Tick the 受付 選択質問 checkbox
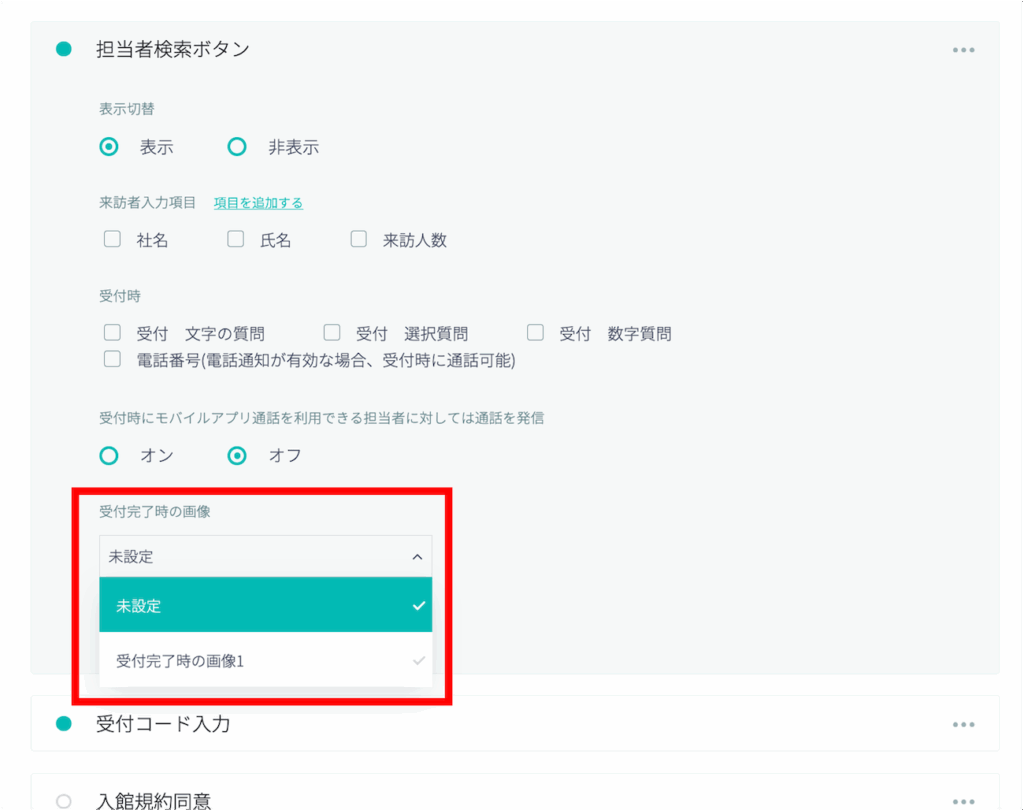The height and width of the screenshot is (810, 1024). (332, 333)
